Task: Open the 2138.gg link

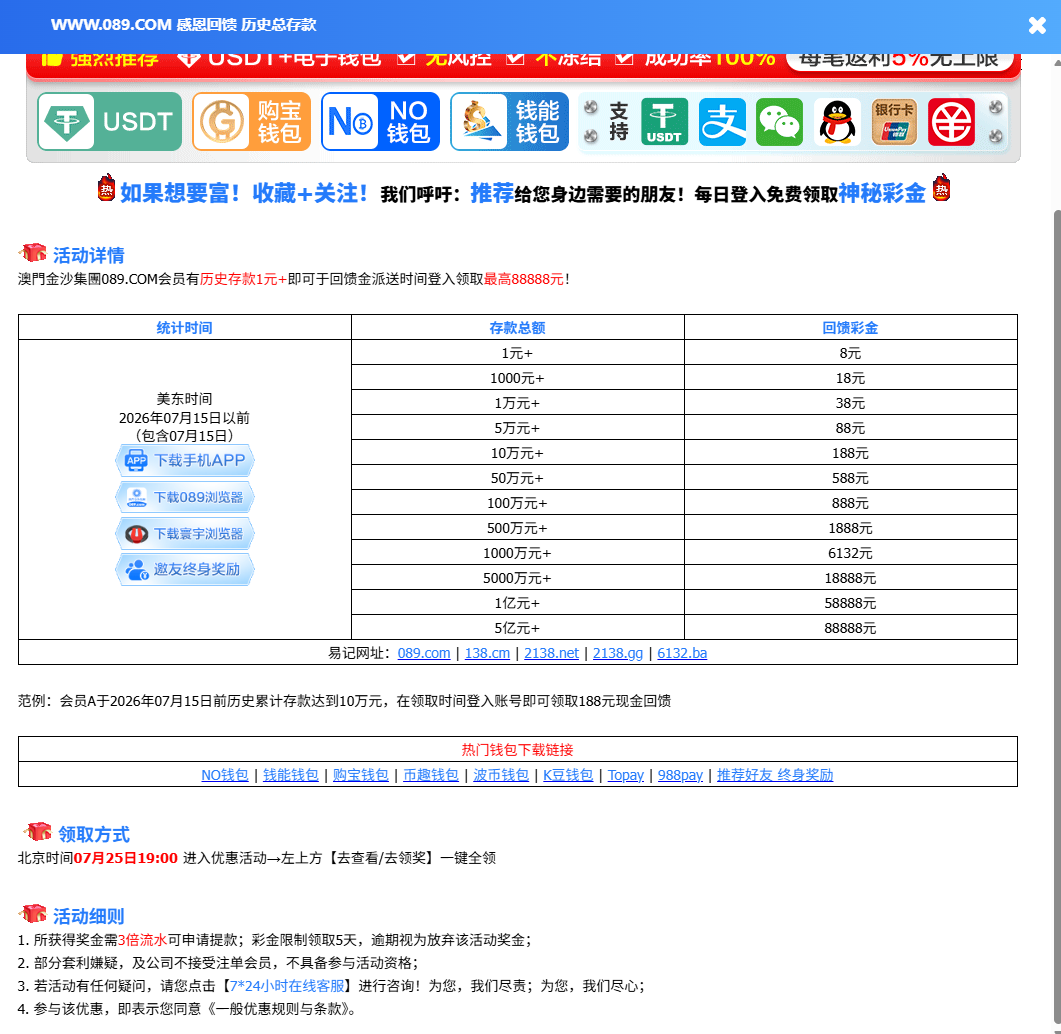Action: 618,653
